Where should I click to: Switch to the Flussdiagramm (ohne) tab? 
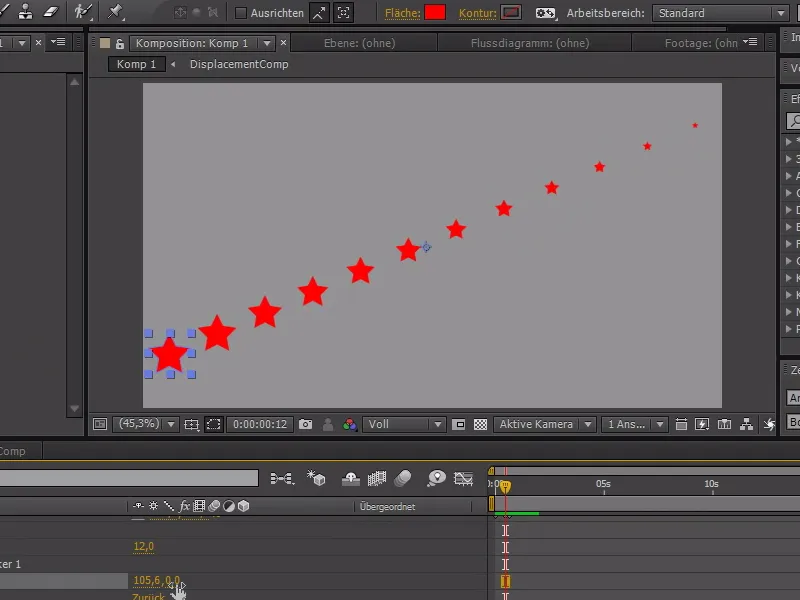click(x=530, y=43)
